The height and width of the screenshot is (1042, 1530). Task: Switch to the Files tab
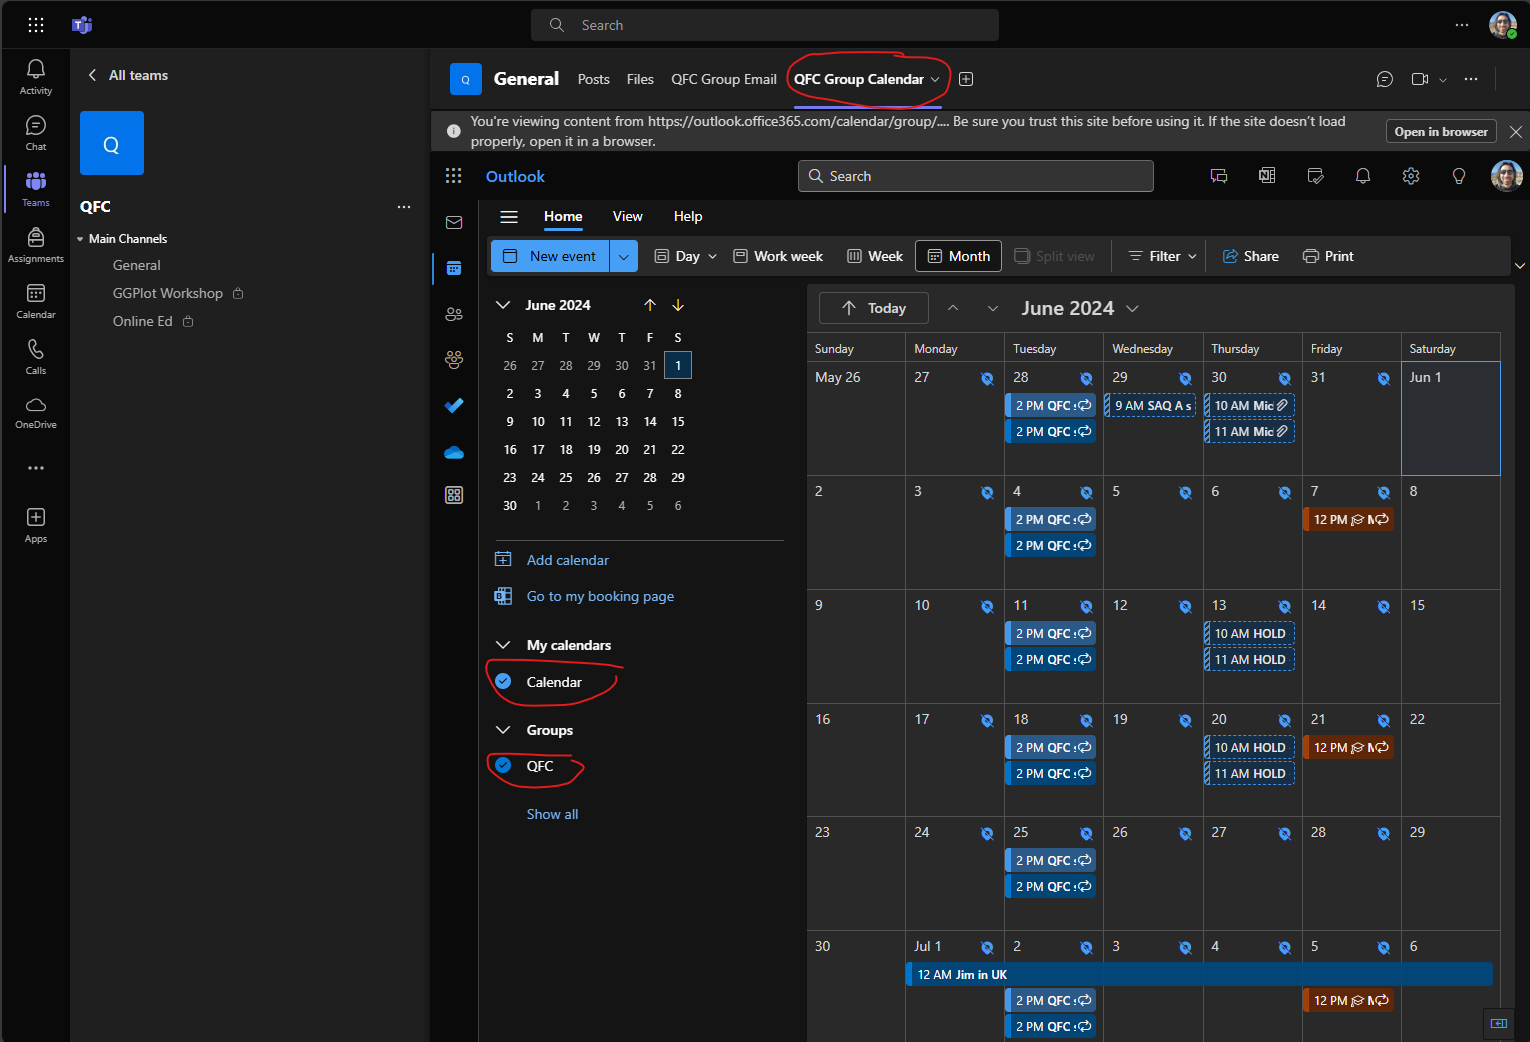click(640, 79)
